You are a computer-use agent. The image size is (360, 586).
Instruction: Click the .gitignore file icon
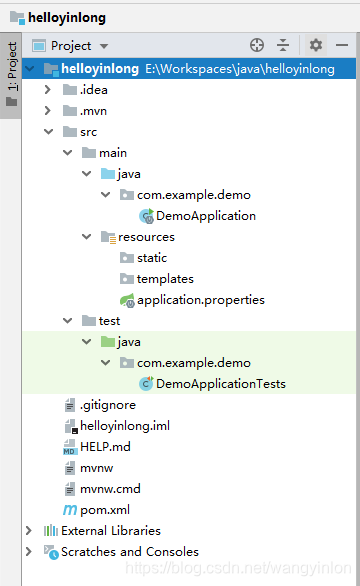tap(70, 405)
